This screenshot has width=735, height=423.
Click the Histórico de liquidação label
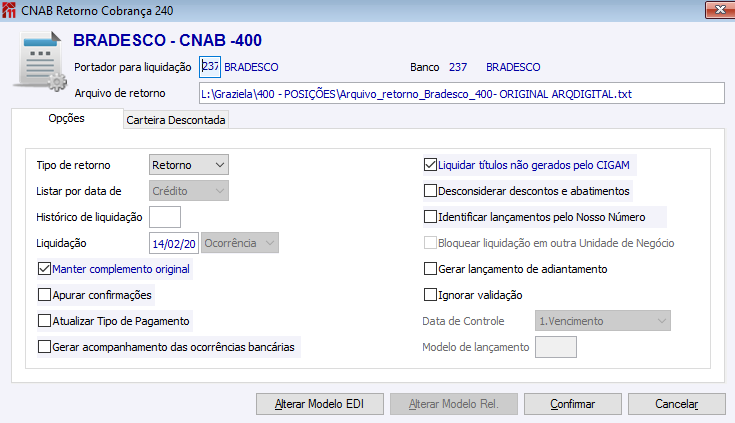pos(89,217)
